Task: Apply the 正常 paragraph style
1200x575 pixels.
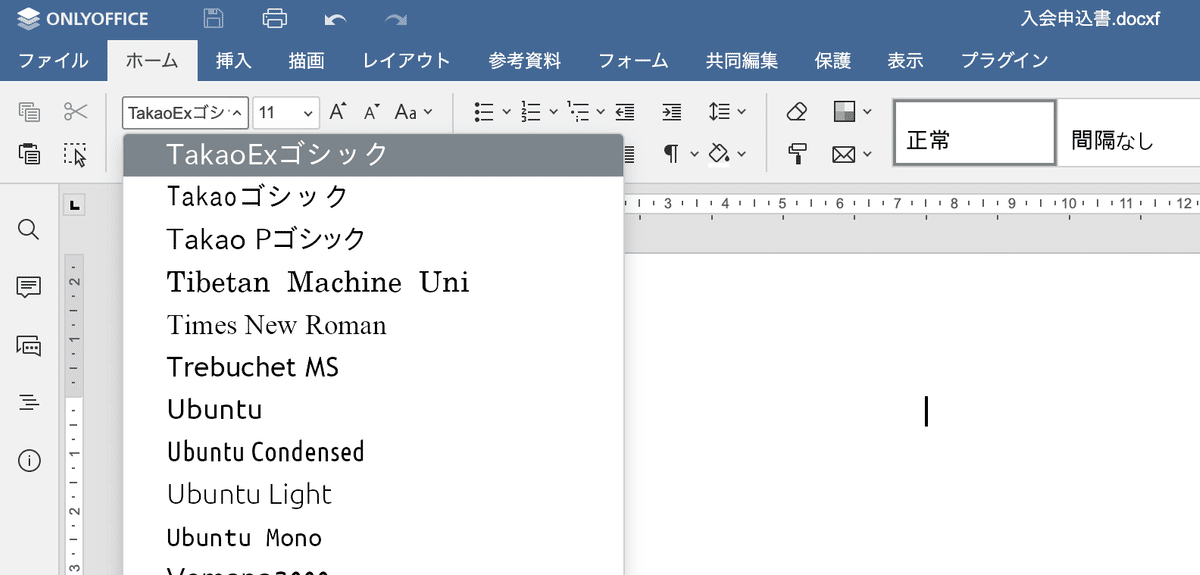Action: point(974,133)
